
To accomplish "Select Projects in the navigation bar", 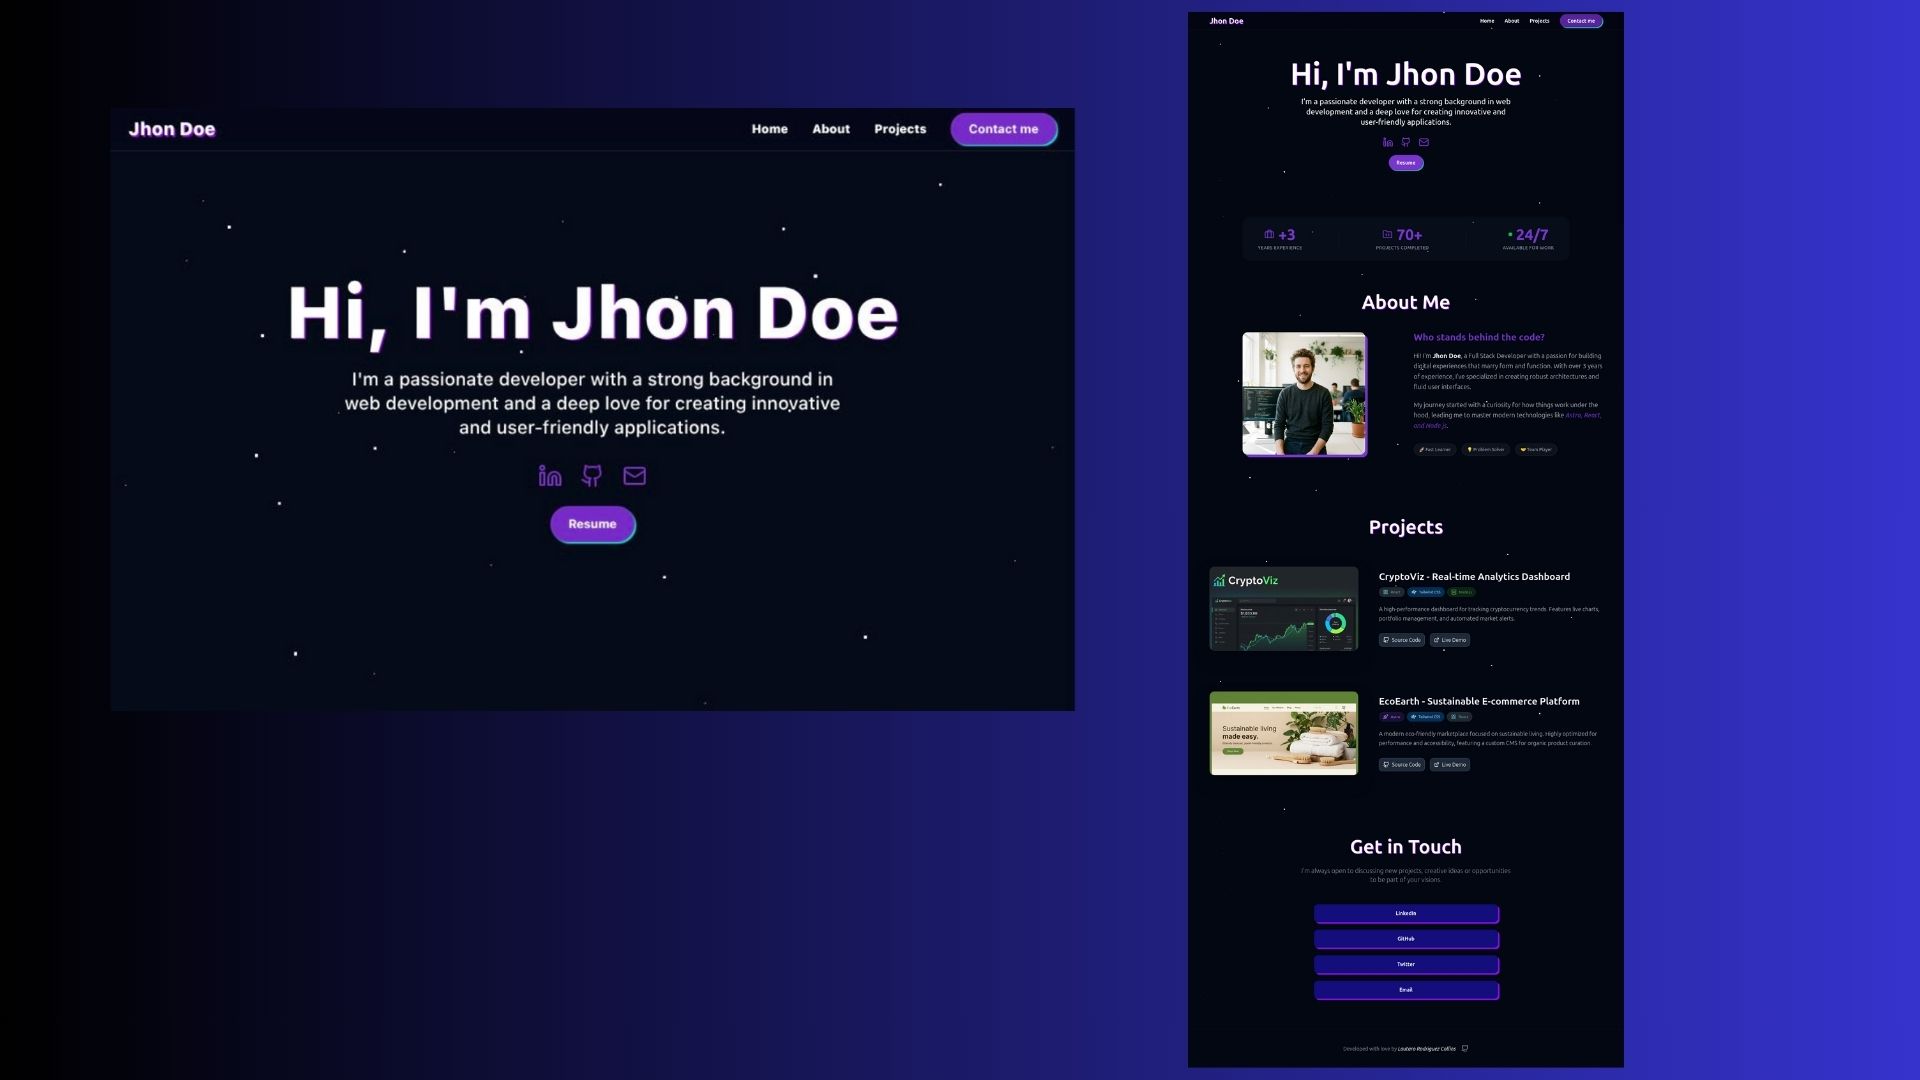I will 899,128.
